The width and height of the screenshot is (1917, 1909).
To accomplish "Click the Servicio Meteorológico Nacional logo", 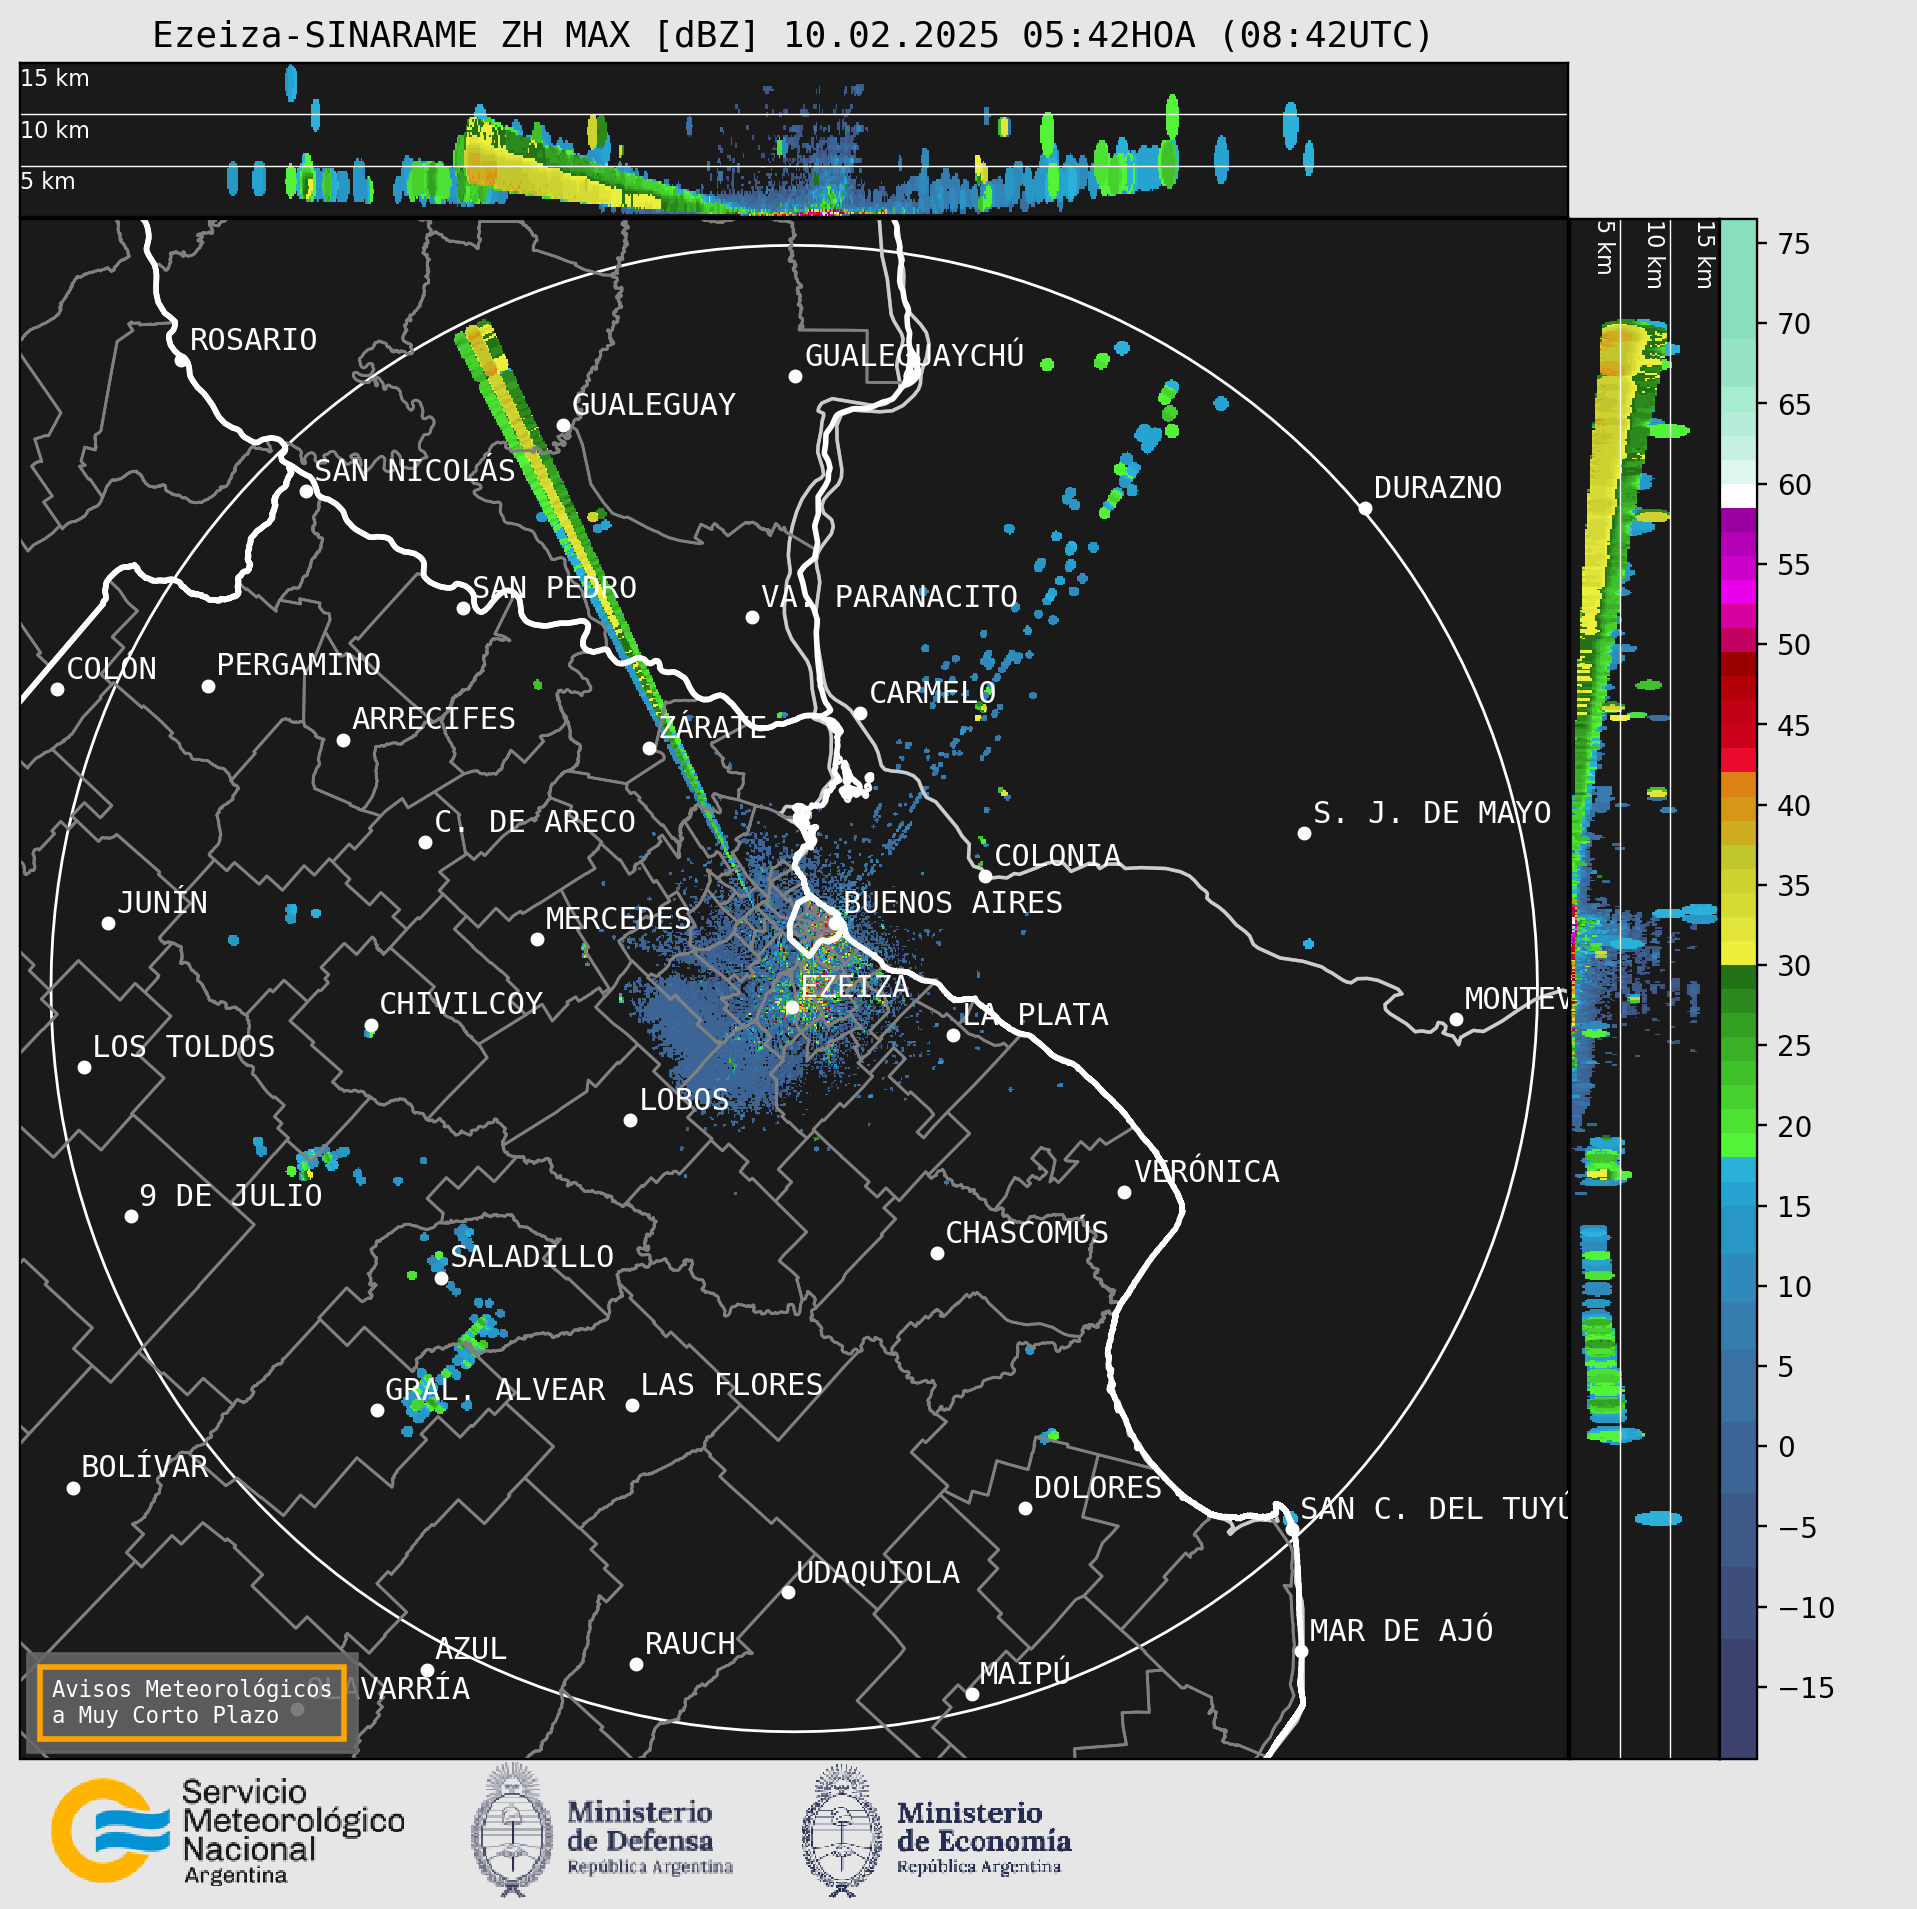I will [228, 1832].
